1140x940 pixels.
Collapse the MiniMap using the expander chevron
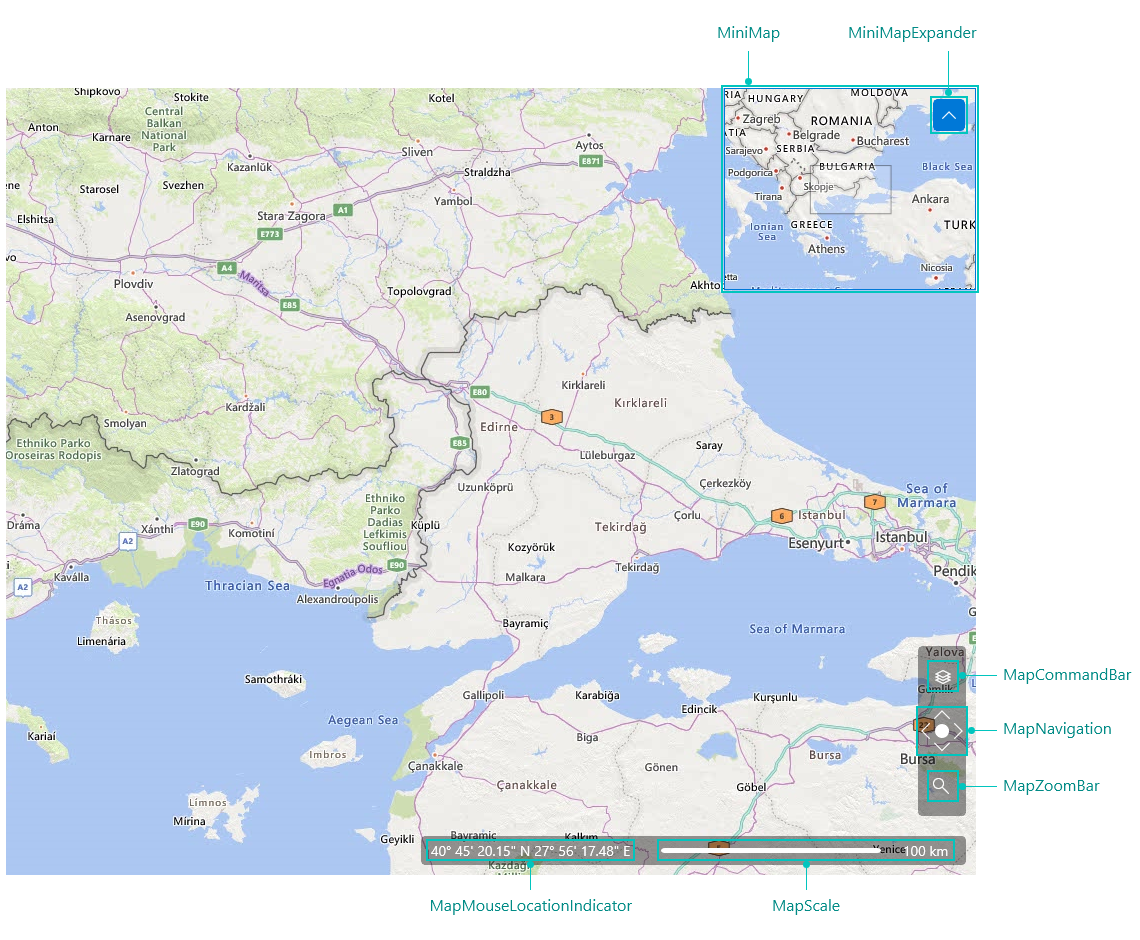(948, 114)
